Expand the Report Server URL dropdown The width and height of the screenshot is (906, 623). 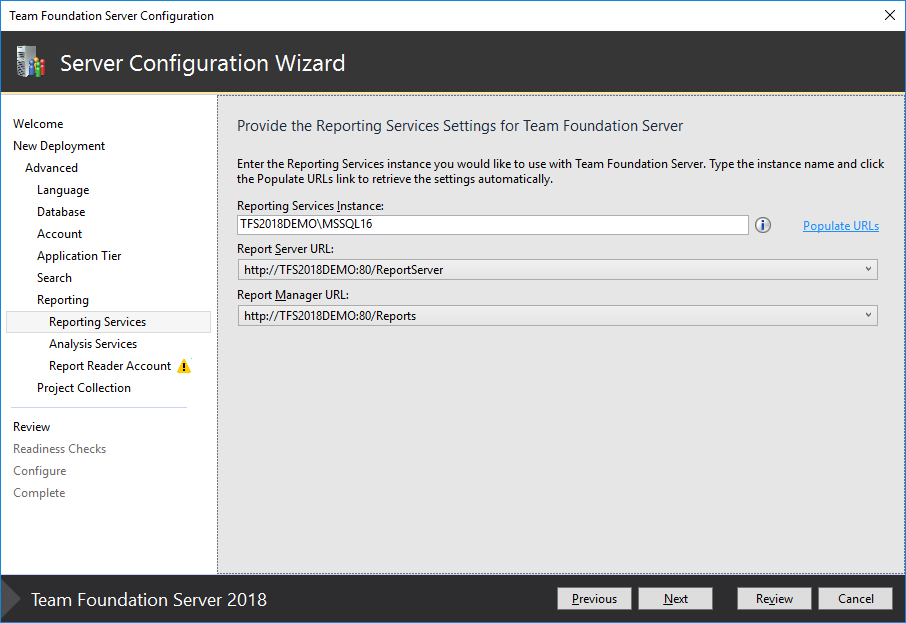click(868, 270)
